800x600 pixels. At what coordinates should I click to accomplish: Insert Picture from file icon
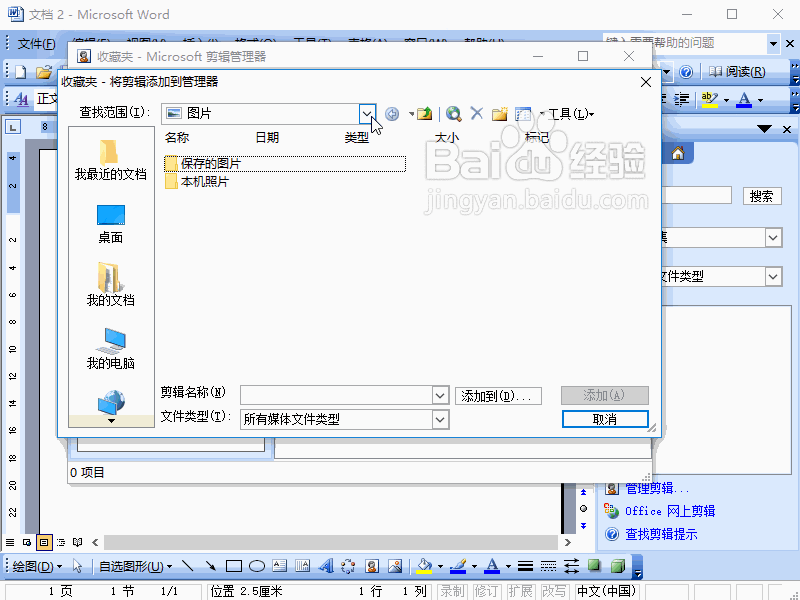coord(395,566)
